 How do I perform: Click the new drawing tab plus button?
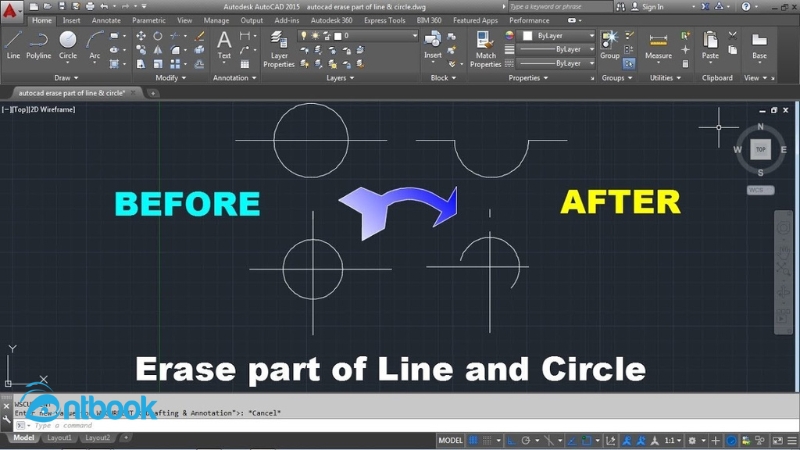[x=152, y=93]
